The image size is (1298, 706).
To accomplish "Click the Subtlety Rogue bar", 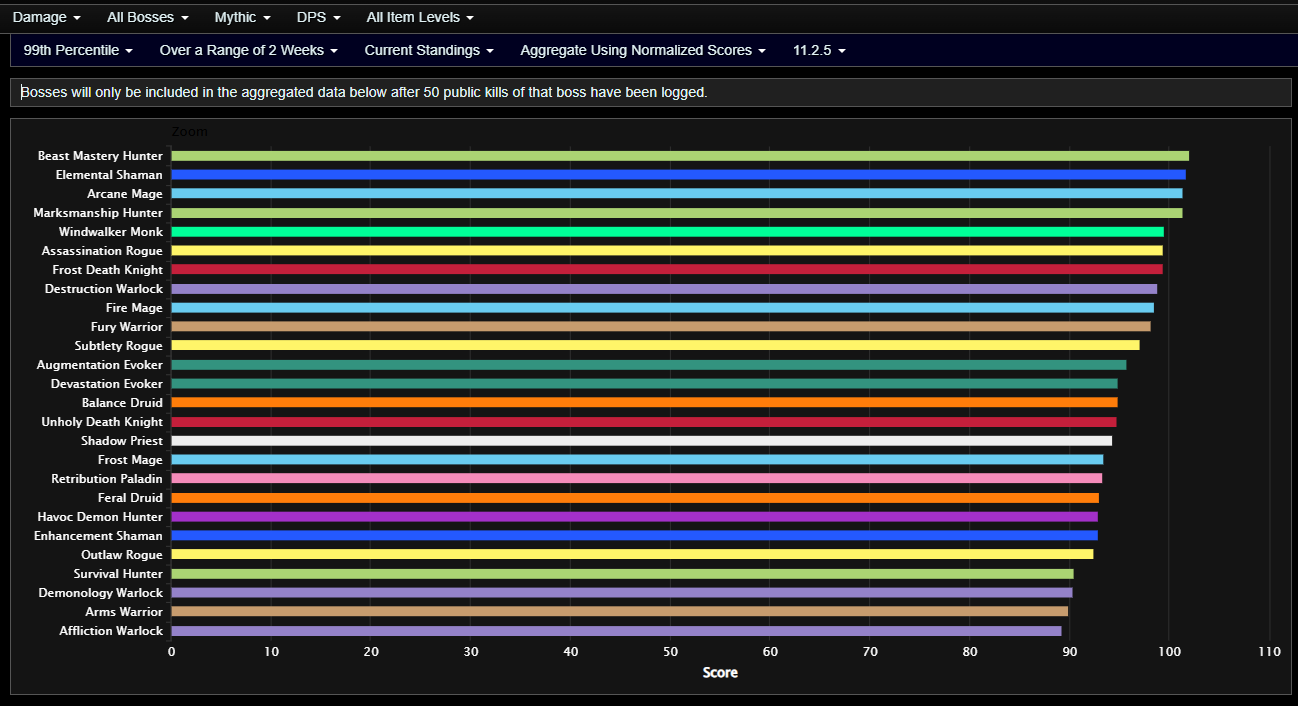I will click(656, 346).
